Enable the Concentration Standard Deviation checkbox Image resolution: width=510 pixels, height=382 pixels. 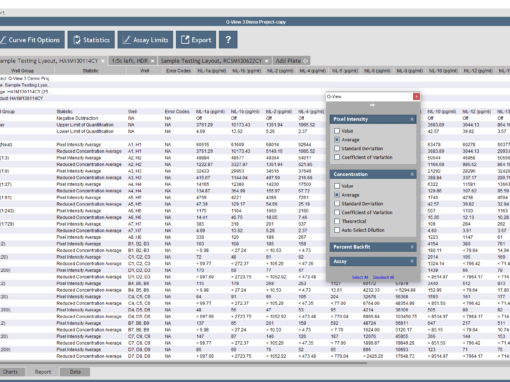[x=337, y=203]
